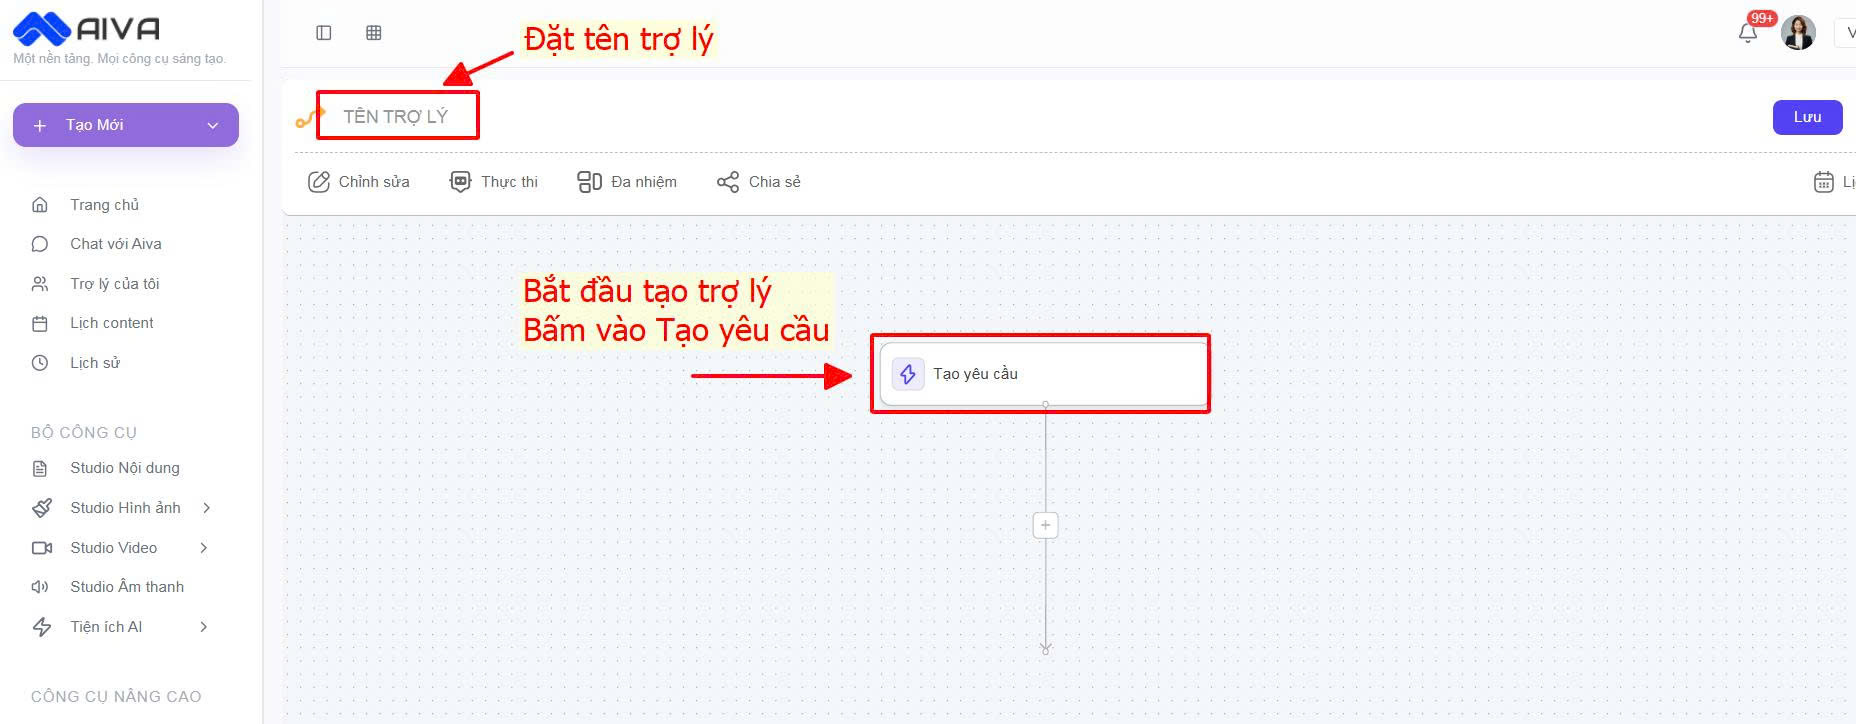The width and height of the screenshot is (1856, 724).
Task: Click the notification bell icon
Action: (1747, 33)
